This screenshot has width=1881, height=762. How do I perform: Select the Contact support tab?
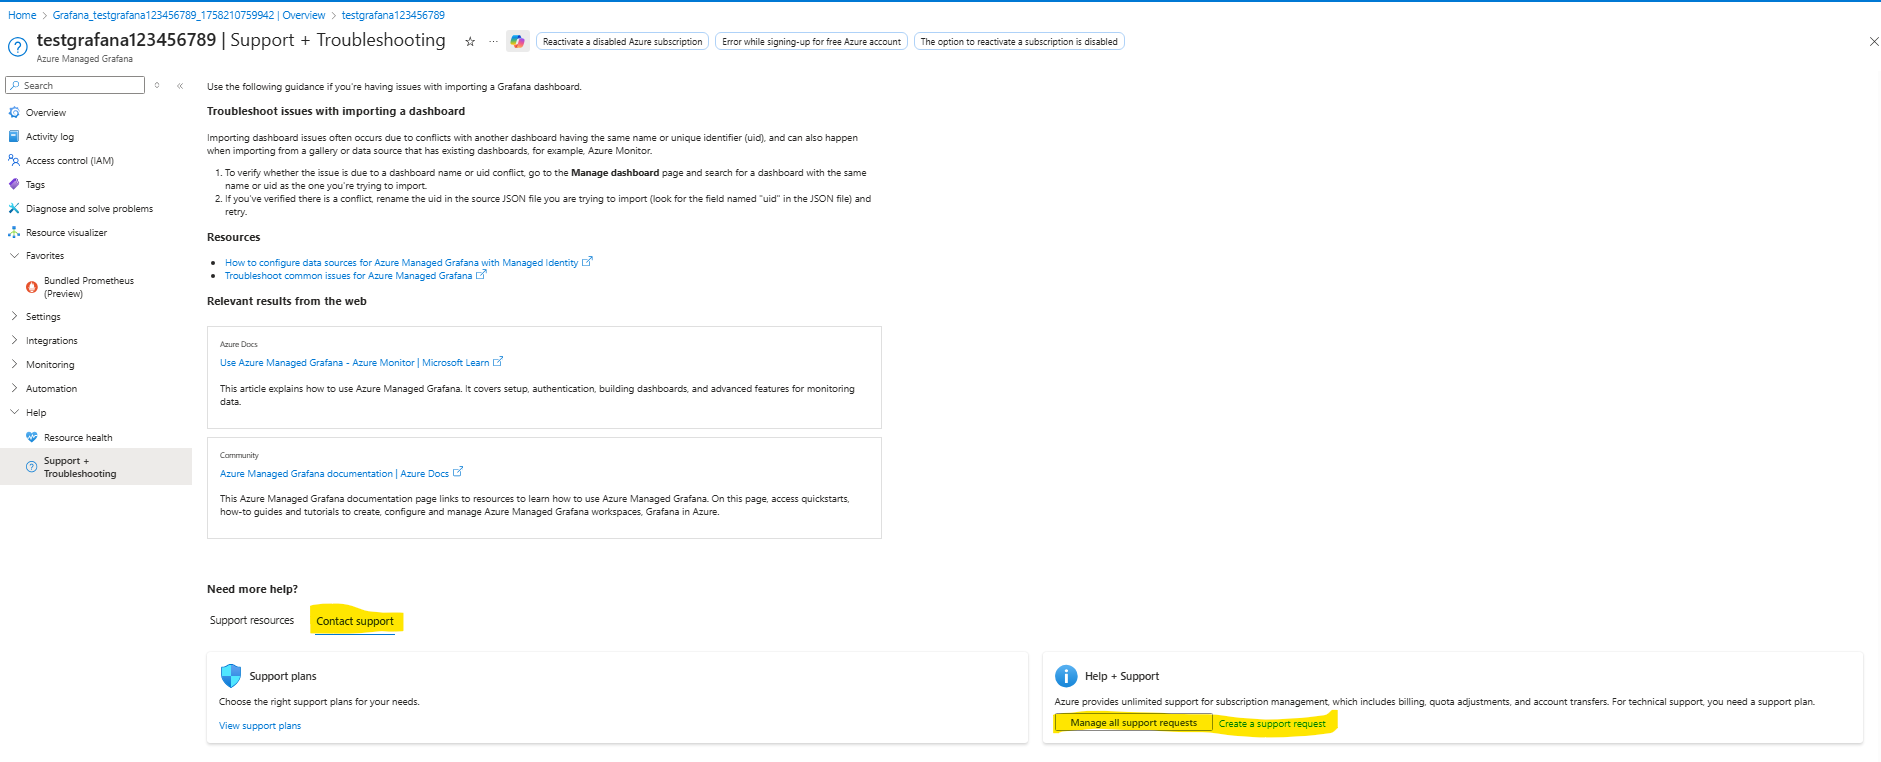pos(355,622)
